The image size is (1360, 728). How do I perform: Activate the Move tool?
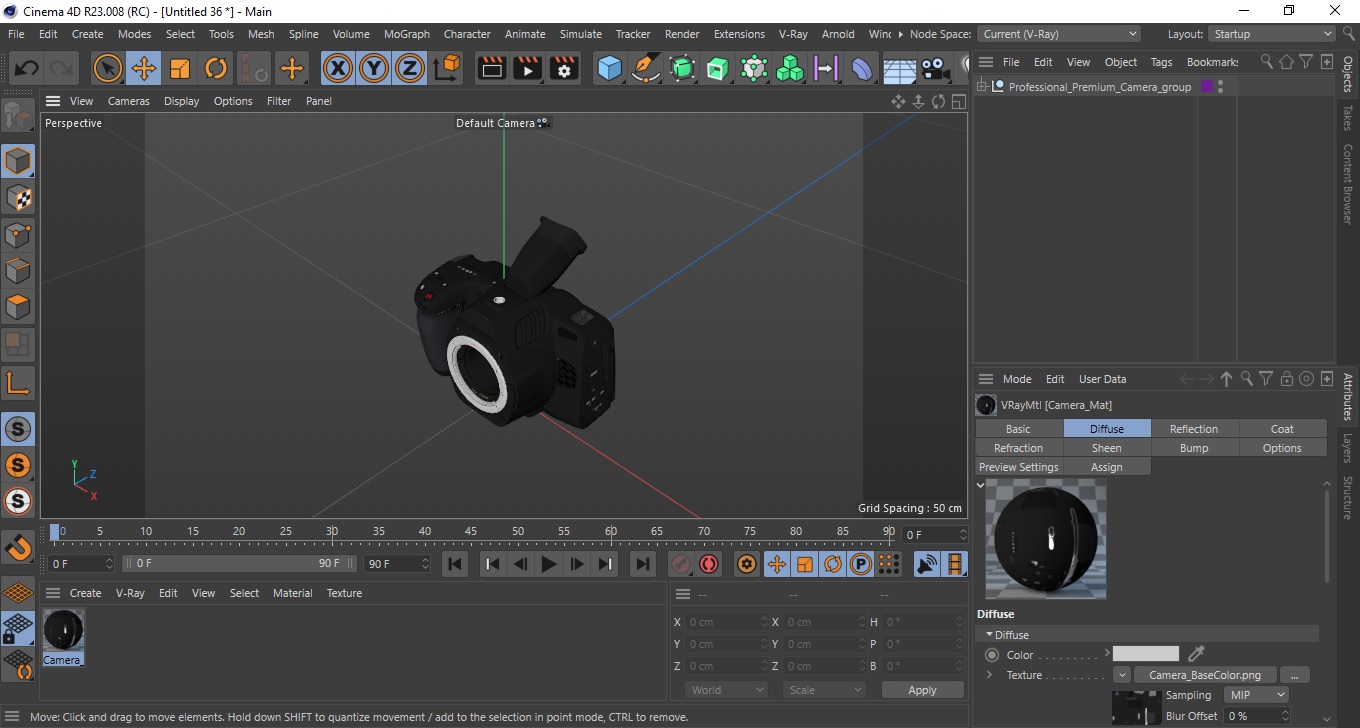point(144,68)
